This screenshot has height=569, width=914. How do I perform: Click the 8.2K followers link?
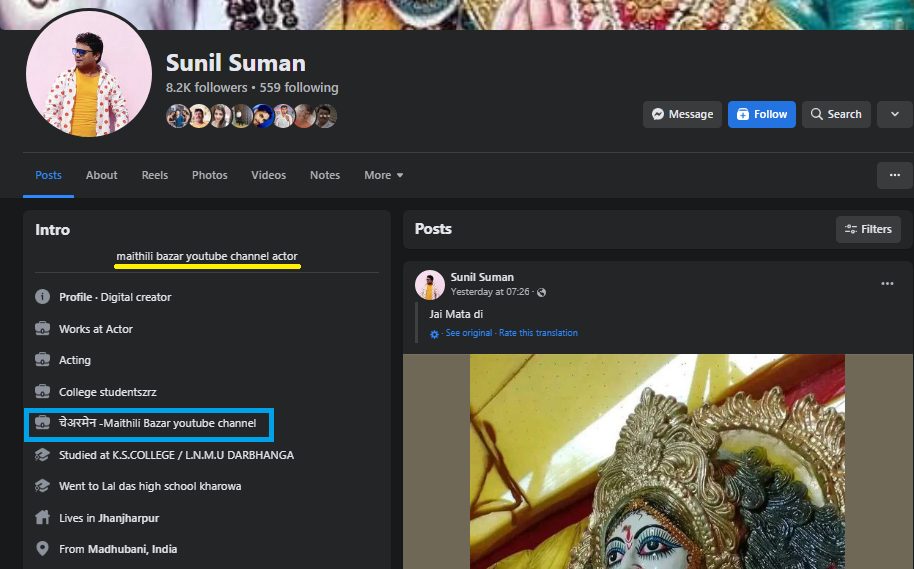point(206,87)
